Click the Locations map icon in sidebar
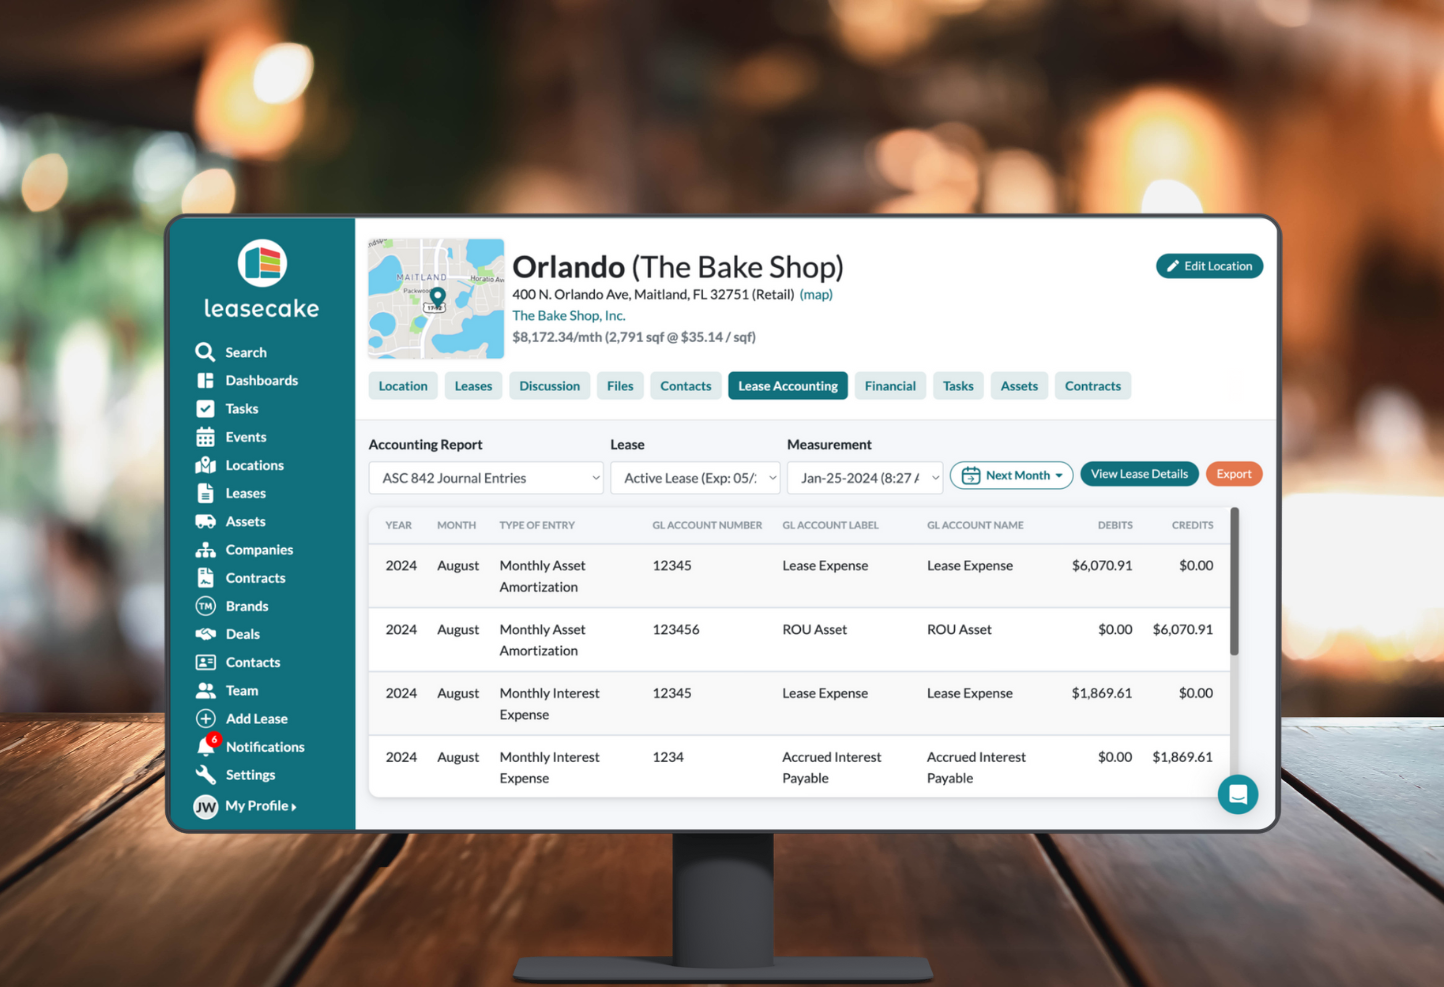The height and width of the screenshot is (987, 1444). click(205, 465)
